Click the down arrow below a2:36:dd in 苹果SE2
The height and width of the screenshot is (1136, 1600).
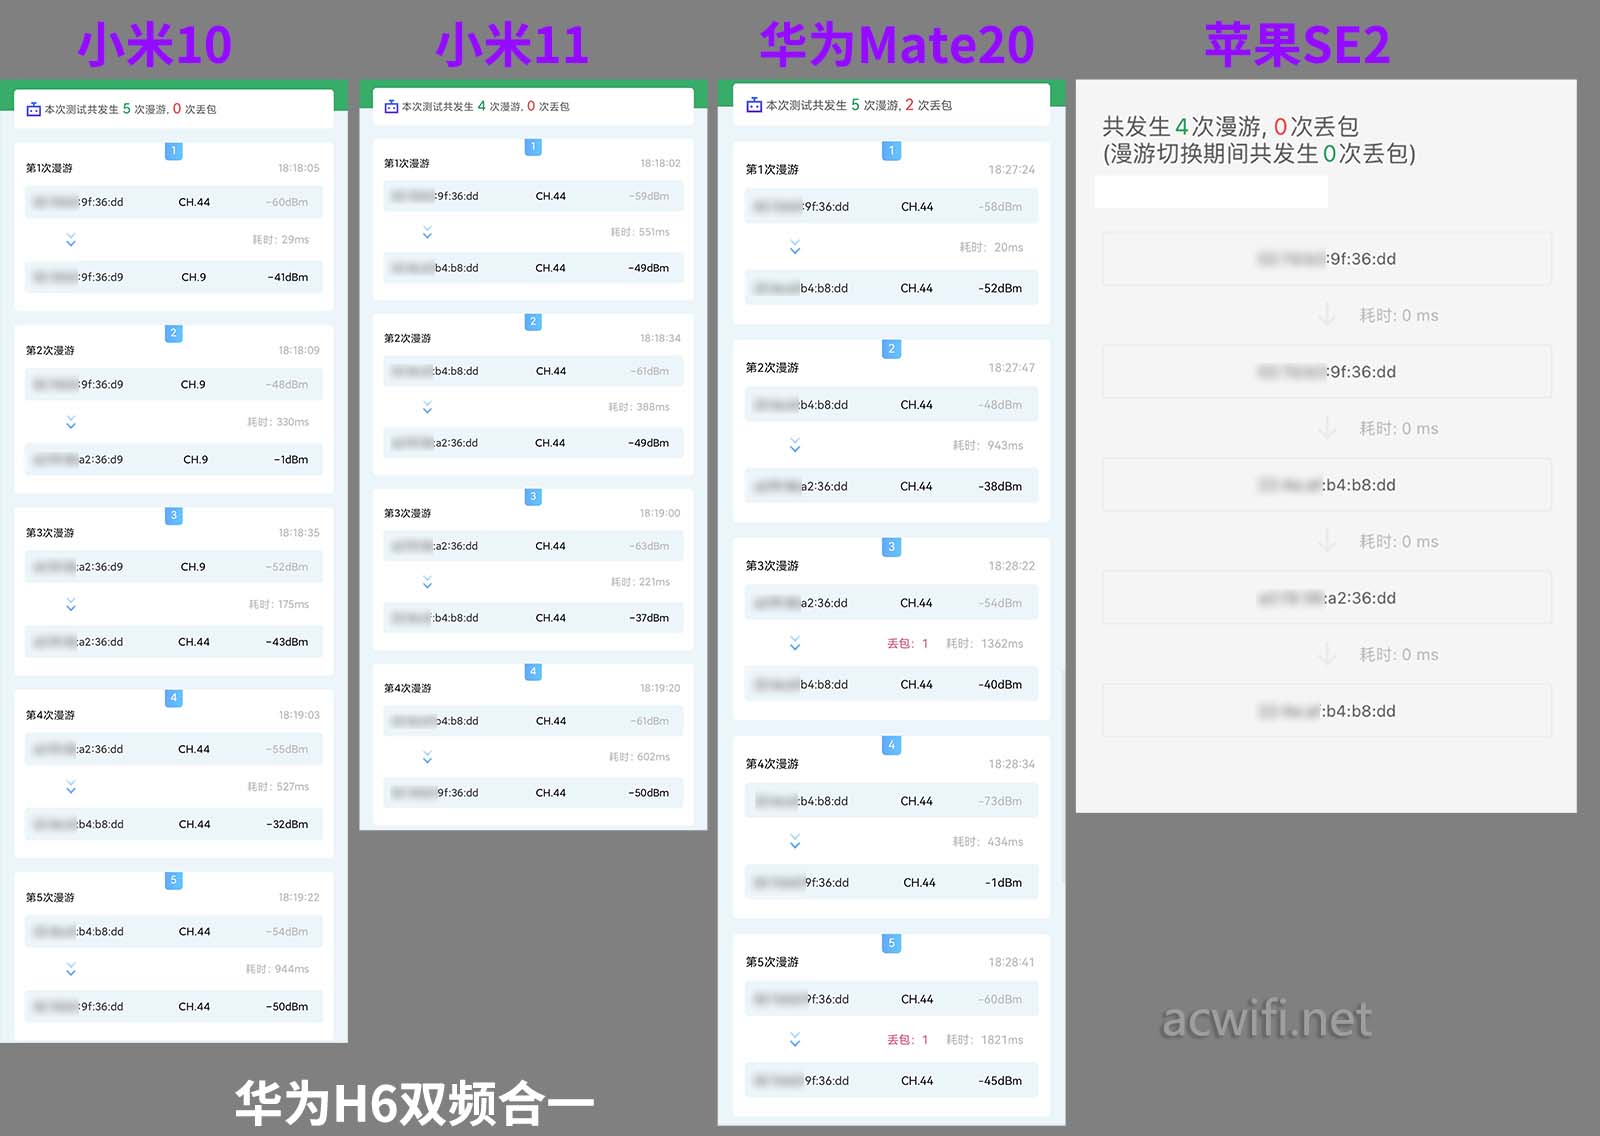coord(1327,654)
